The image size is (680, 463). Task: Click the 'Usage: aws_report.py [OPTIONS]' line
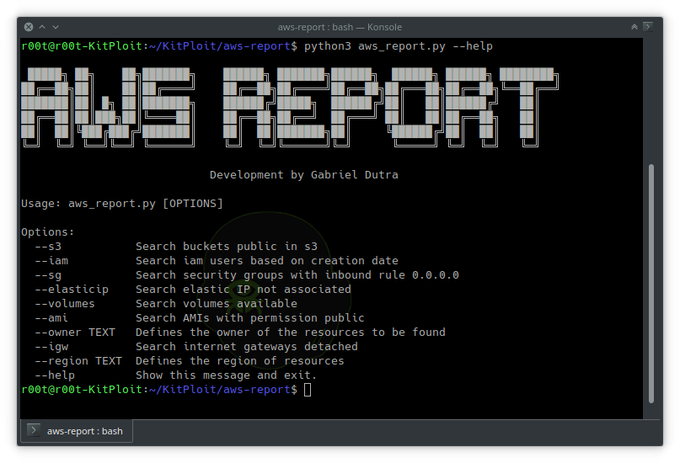tap(122, 203)
